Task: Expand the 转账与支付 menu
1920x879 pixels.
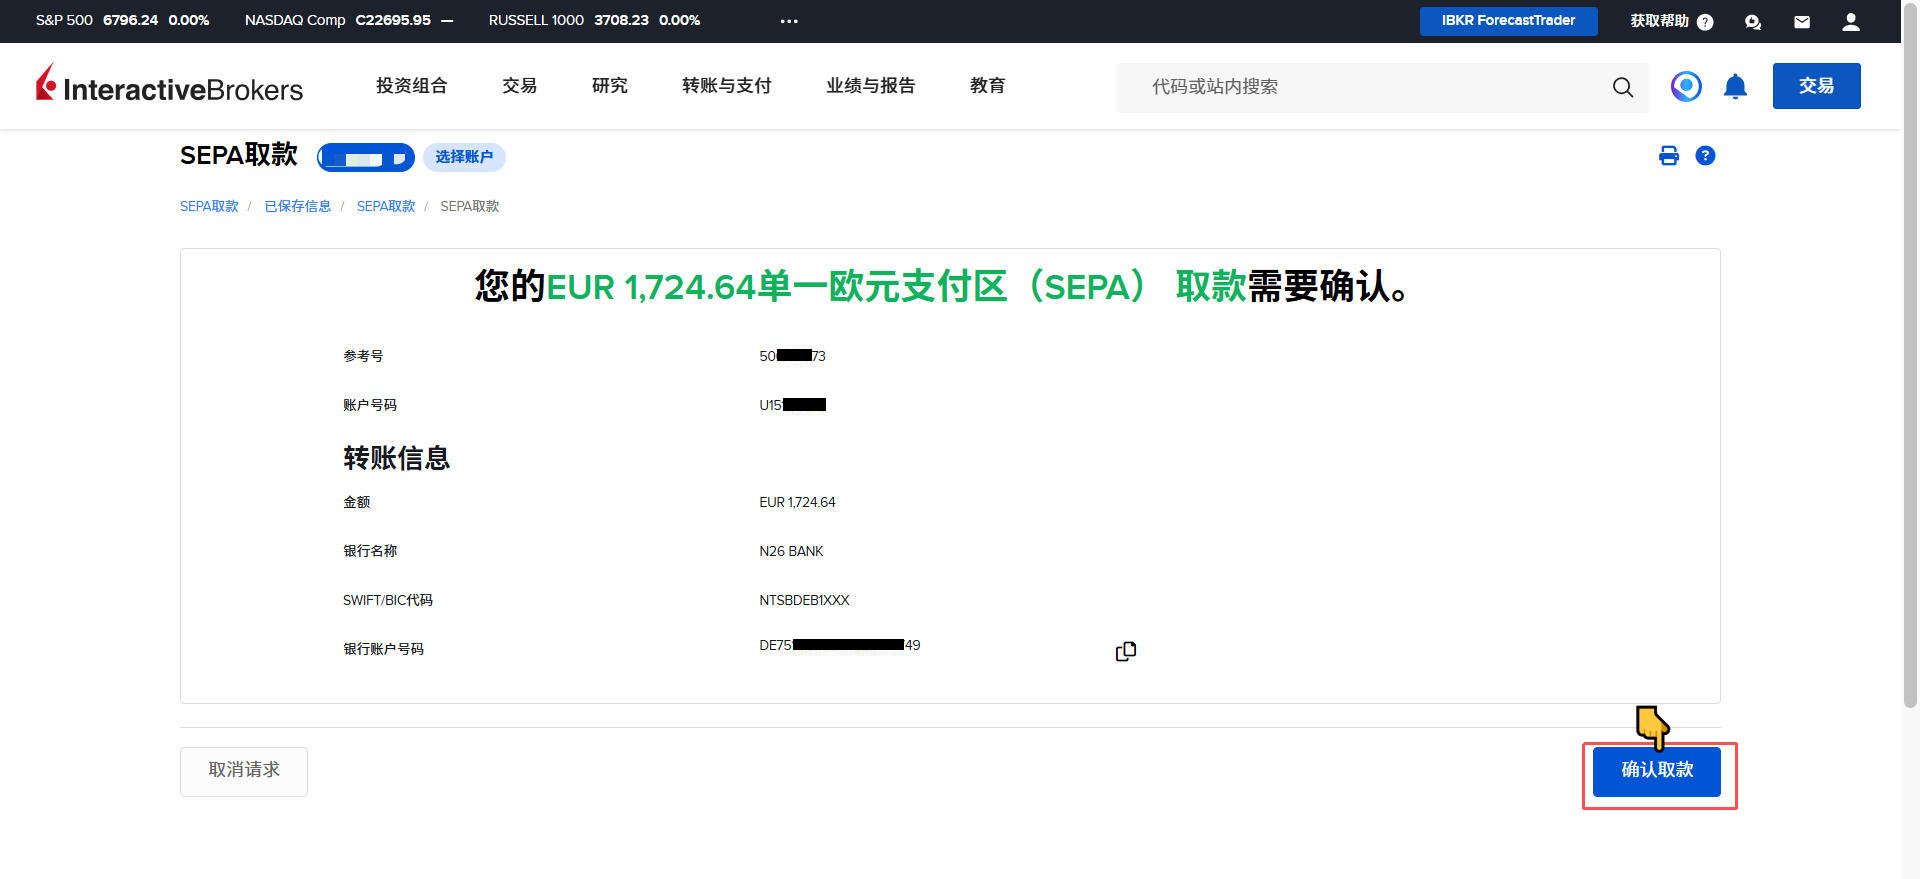Action: [x=726, y=86]
